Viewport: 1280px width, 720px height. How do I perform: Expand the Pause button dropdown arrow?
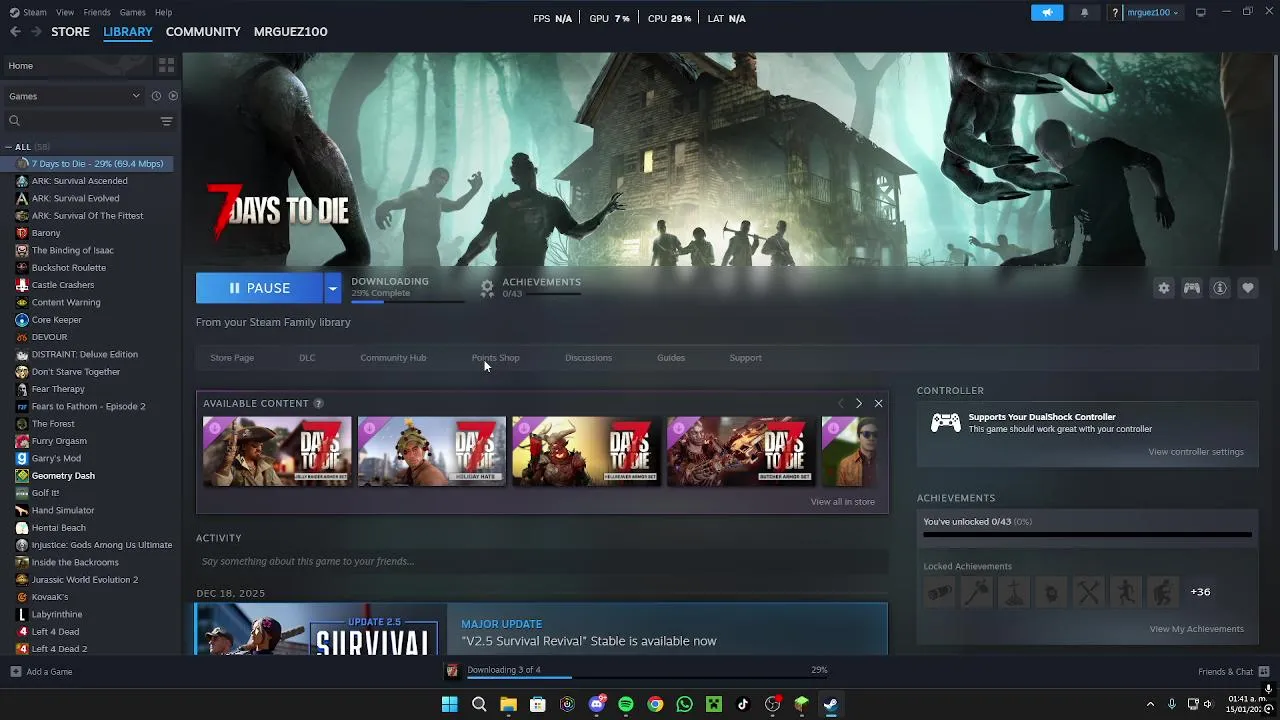tap(332, 288)
